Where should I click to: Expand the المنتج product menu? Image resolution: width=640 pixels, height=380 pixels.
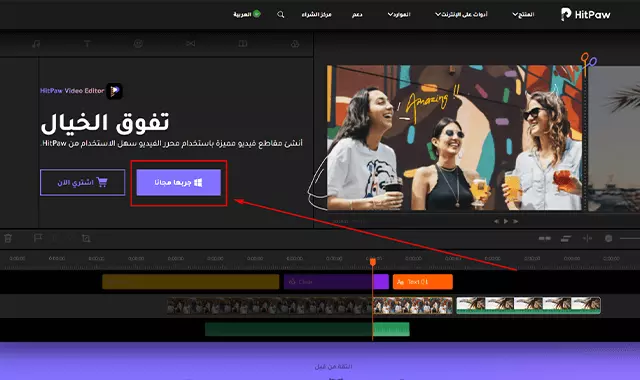click(523, 15)
